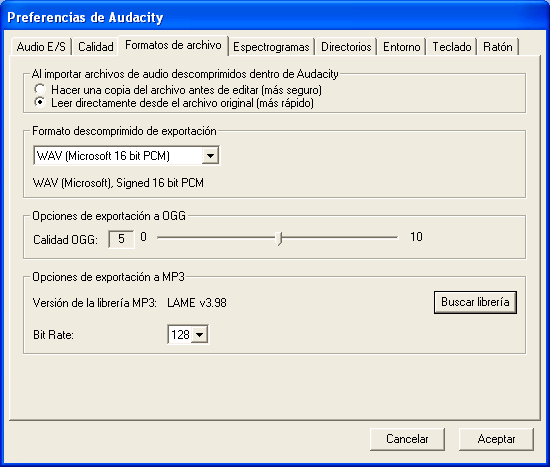Click the LAME v3.98 version text
This screenshot has width=550, height=467.
197,303
